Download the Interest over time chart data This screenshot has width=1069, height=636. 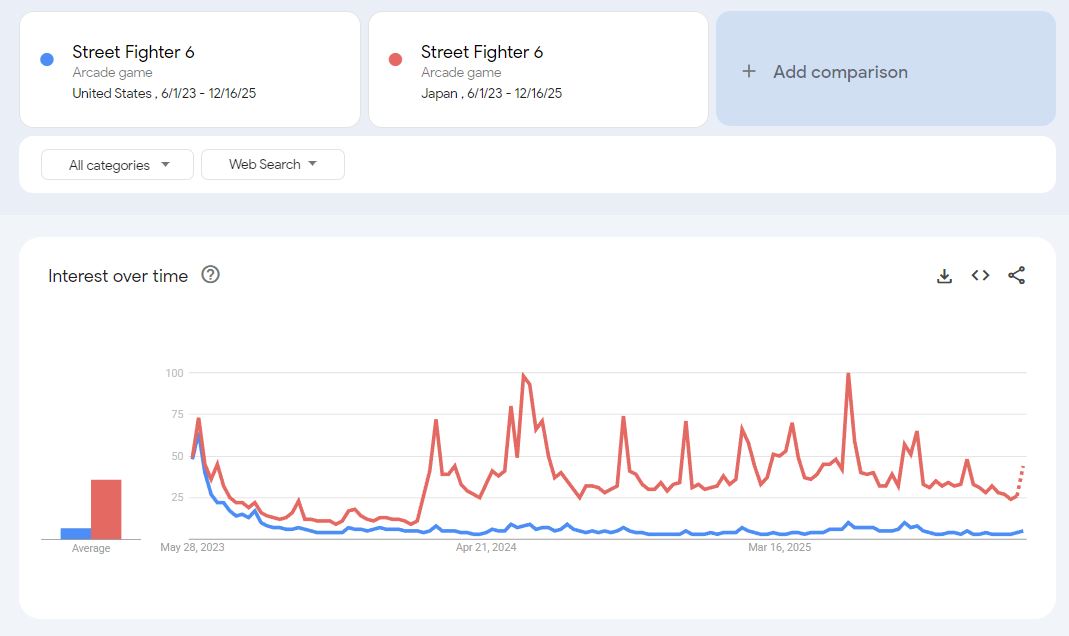coord(944,275)
